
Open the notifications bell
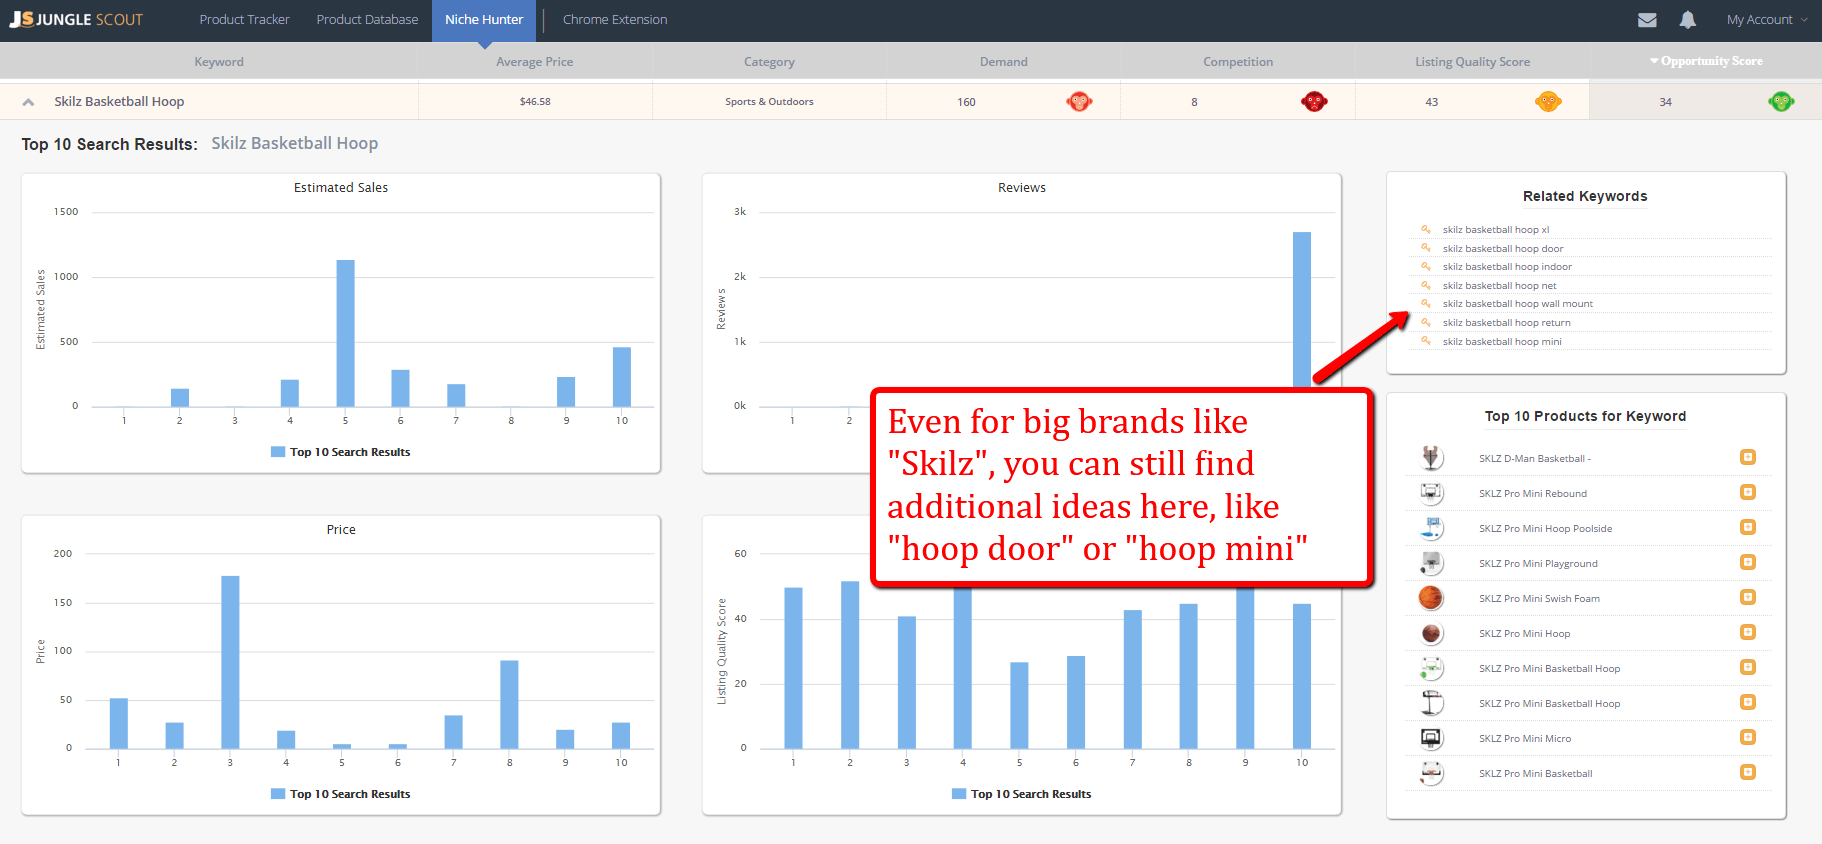(1687, 20)
